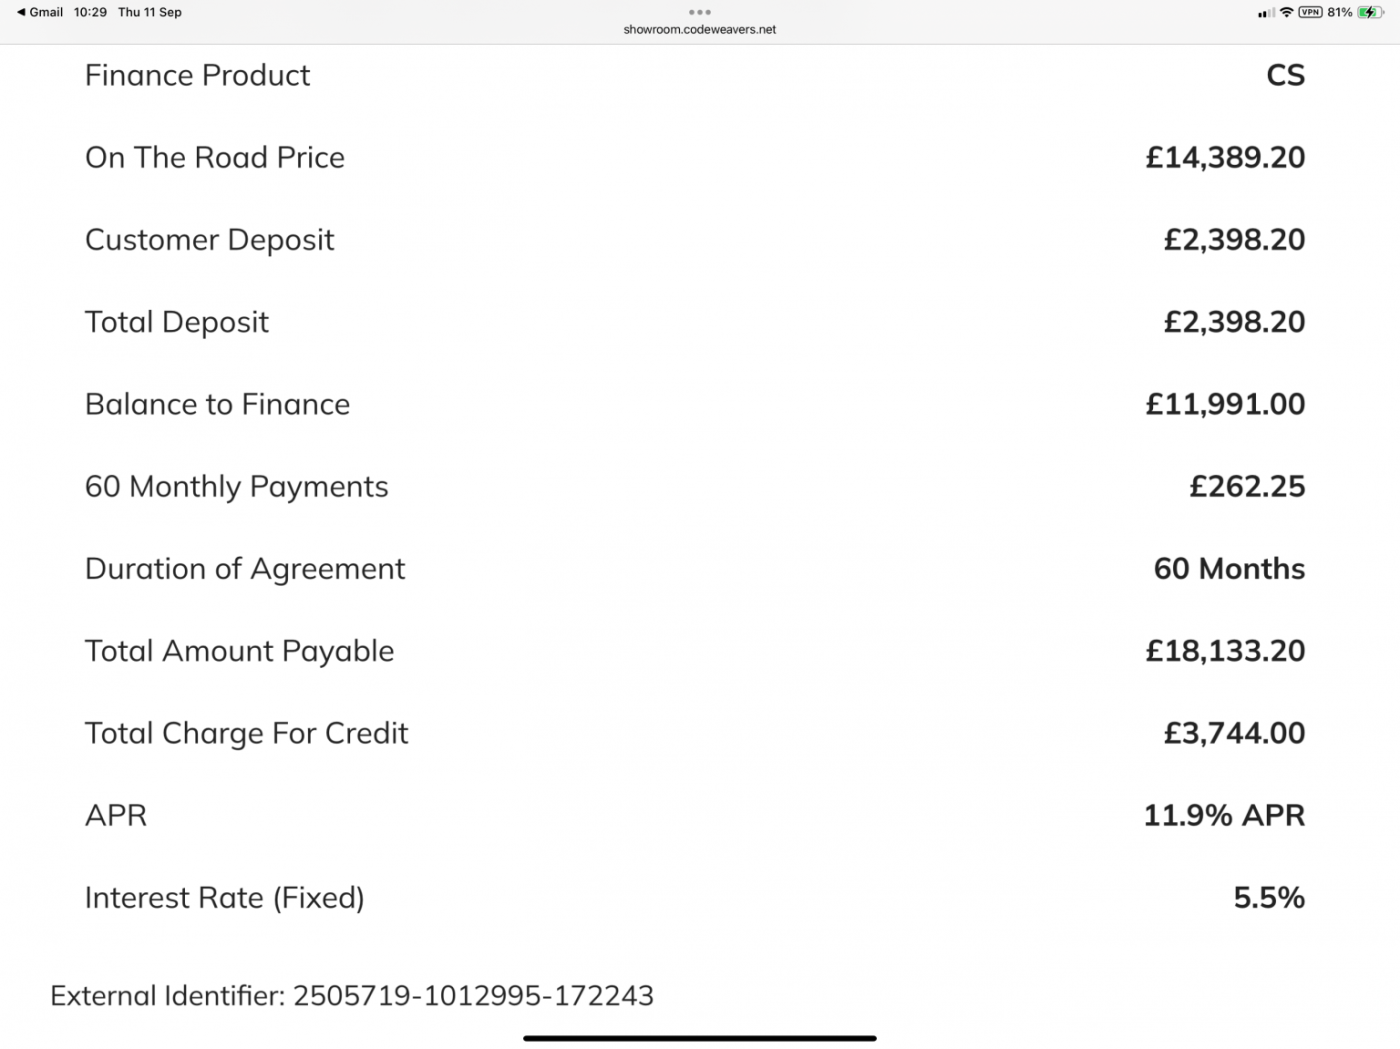Open the three-dot multitasking menu
This screenshot has width=1400, height=1049.
coord(700,12)
